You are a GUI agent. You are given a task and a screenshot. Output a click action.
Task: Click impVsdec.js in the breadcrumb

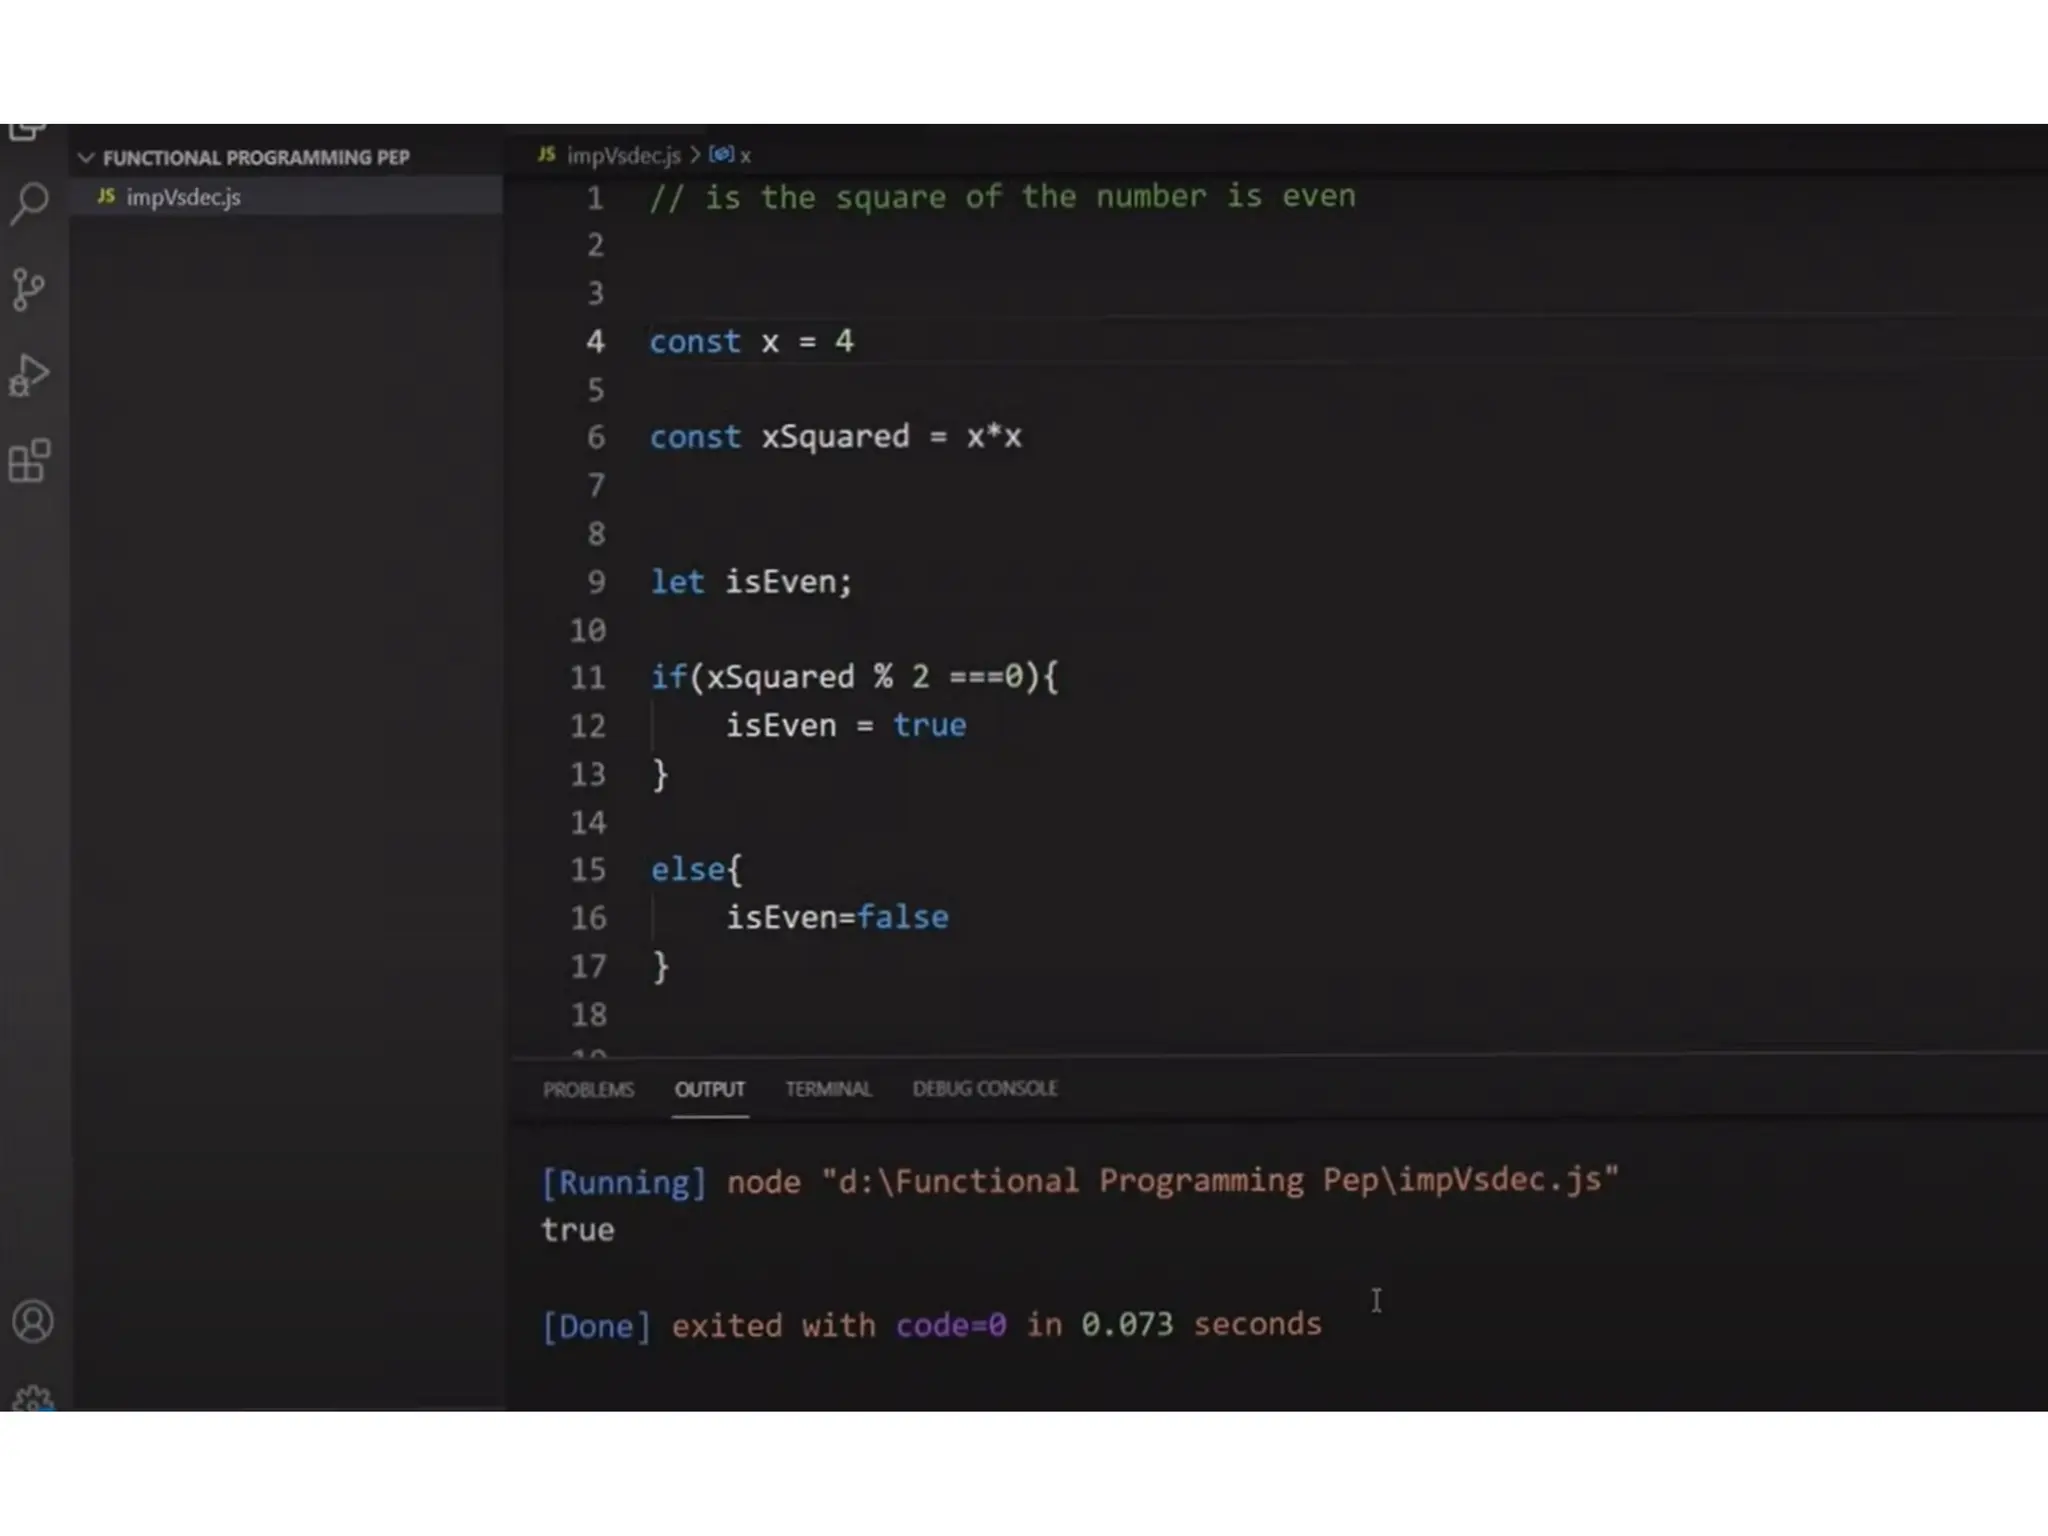click(x=622, y=155)
